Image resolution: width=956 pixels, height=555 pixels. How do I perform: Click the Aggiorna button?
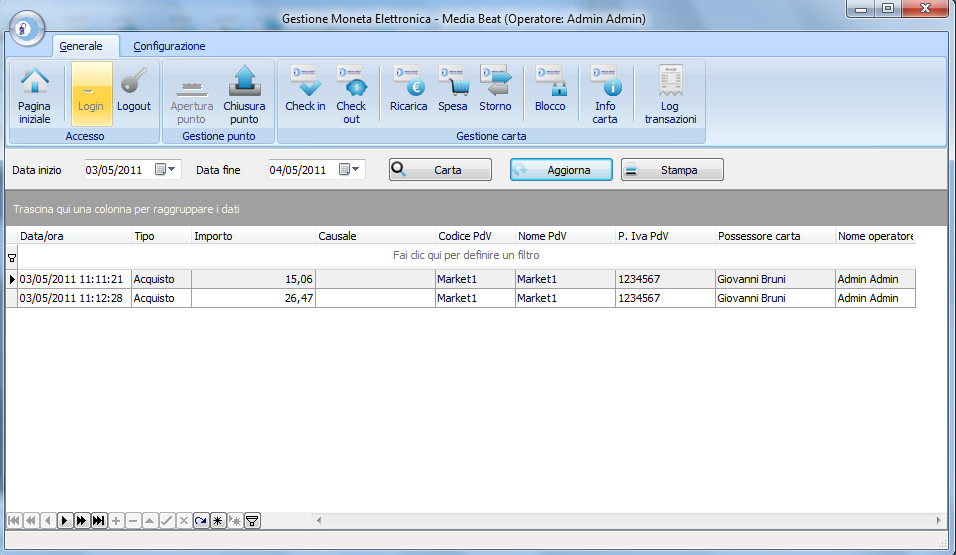point(562,170)
